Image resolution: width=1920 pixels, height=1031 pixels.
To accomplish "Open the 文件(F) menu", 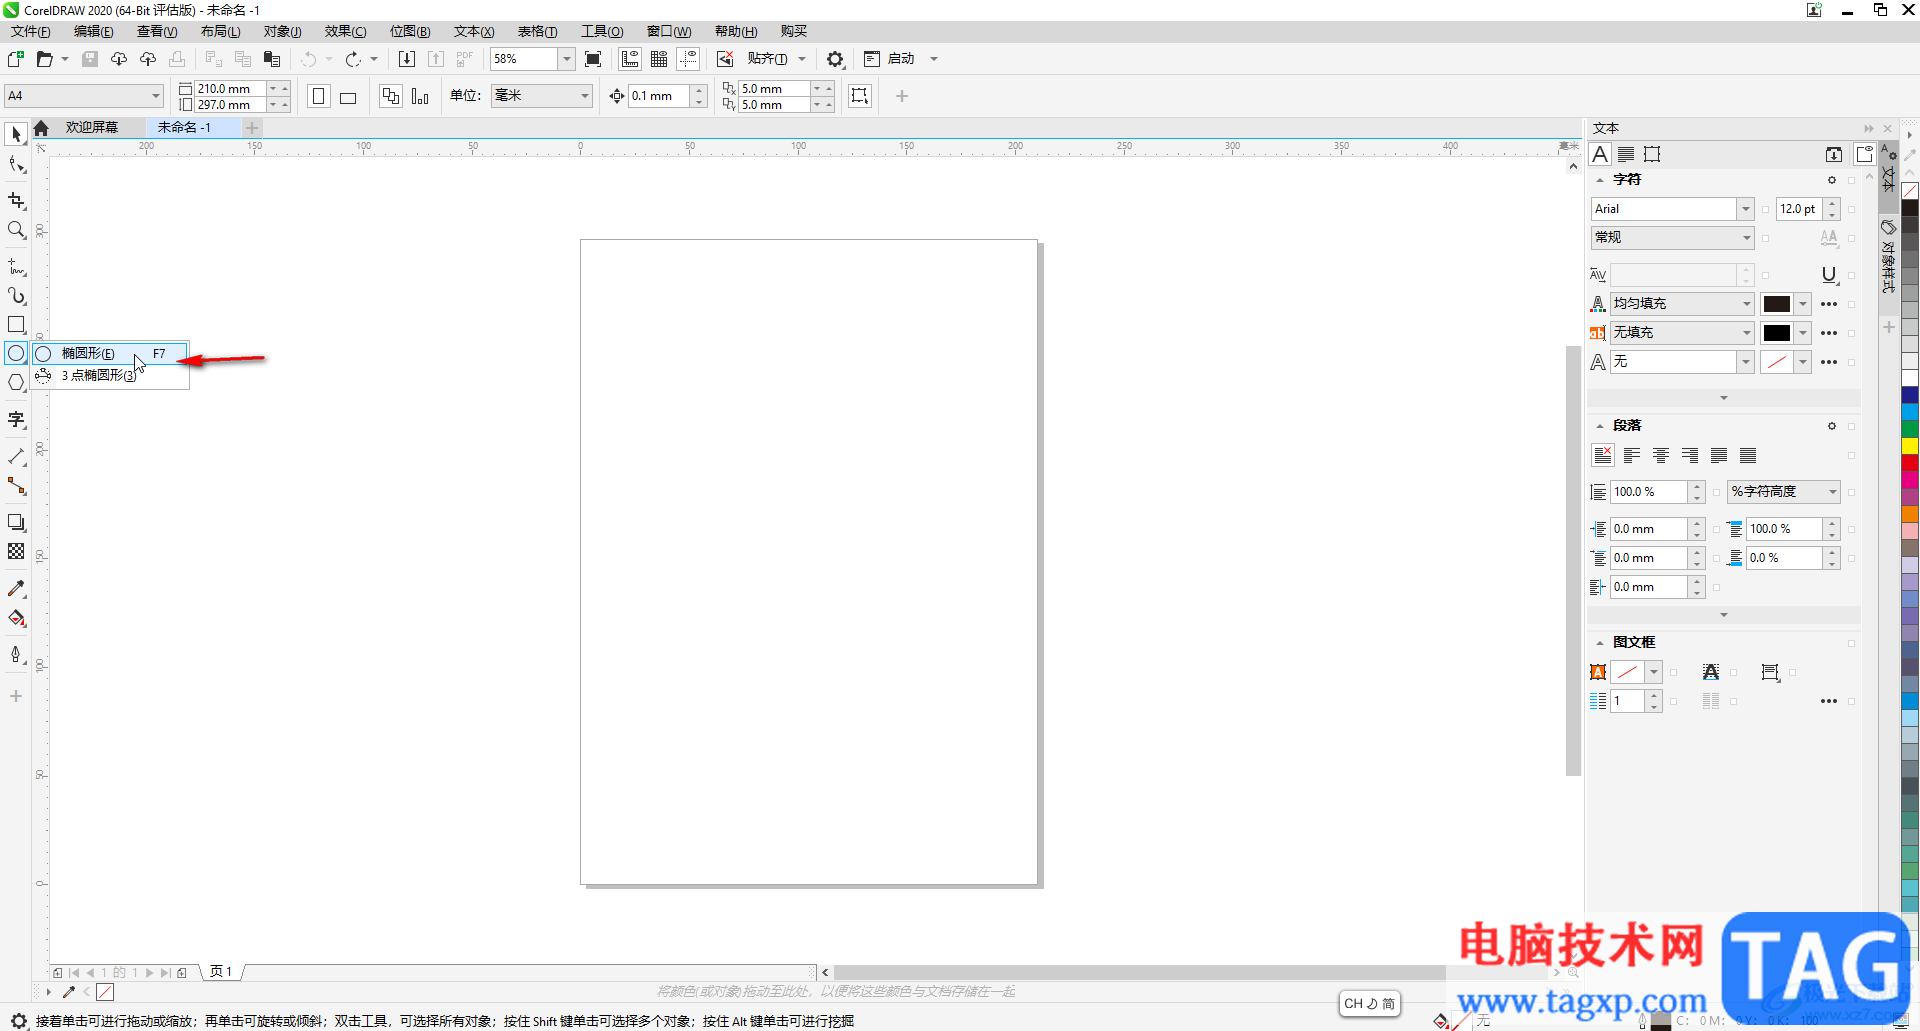I will [x=30, y=31].
